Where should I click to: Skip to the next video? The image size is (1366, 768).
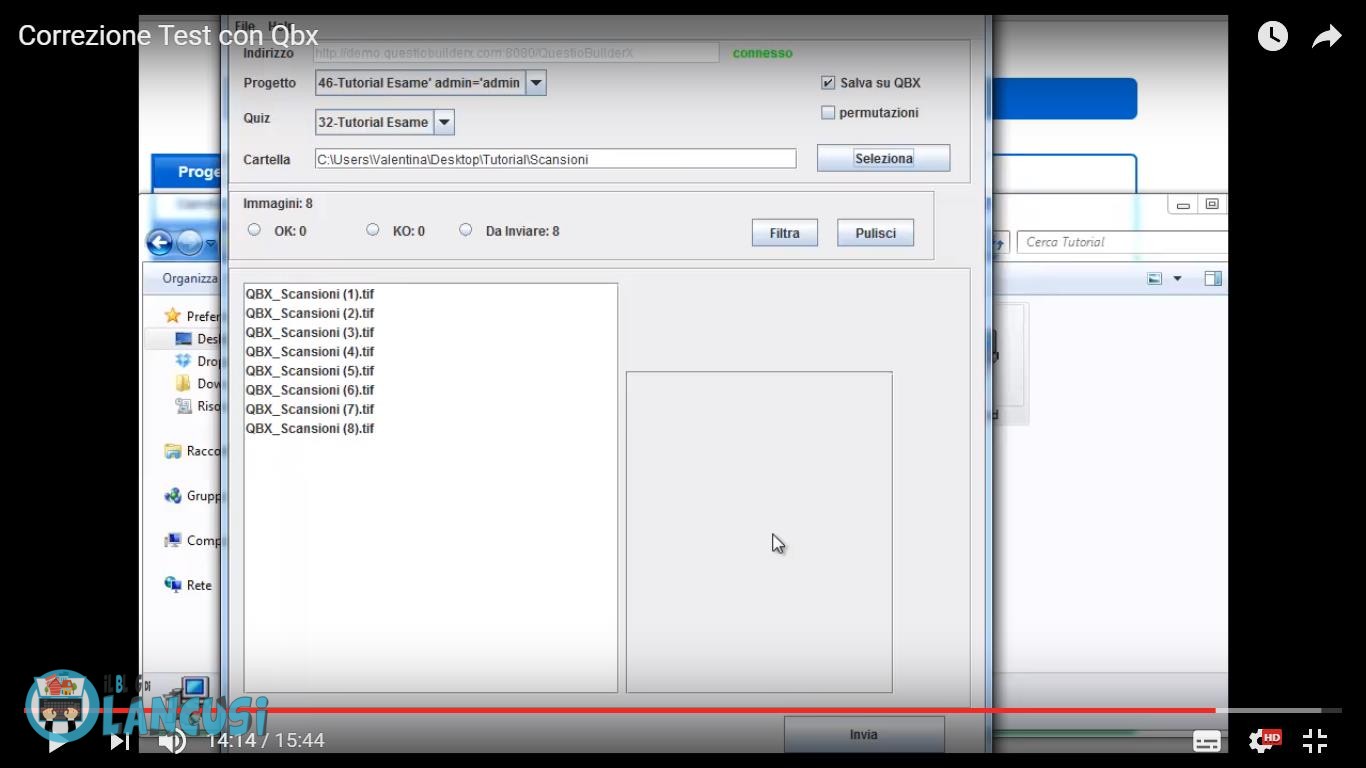point(119,741)
